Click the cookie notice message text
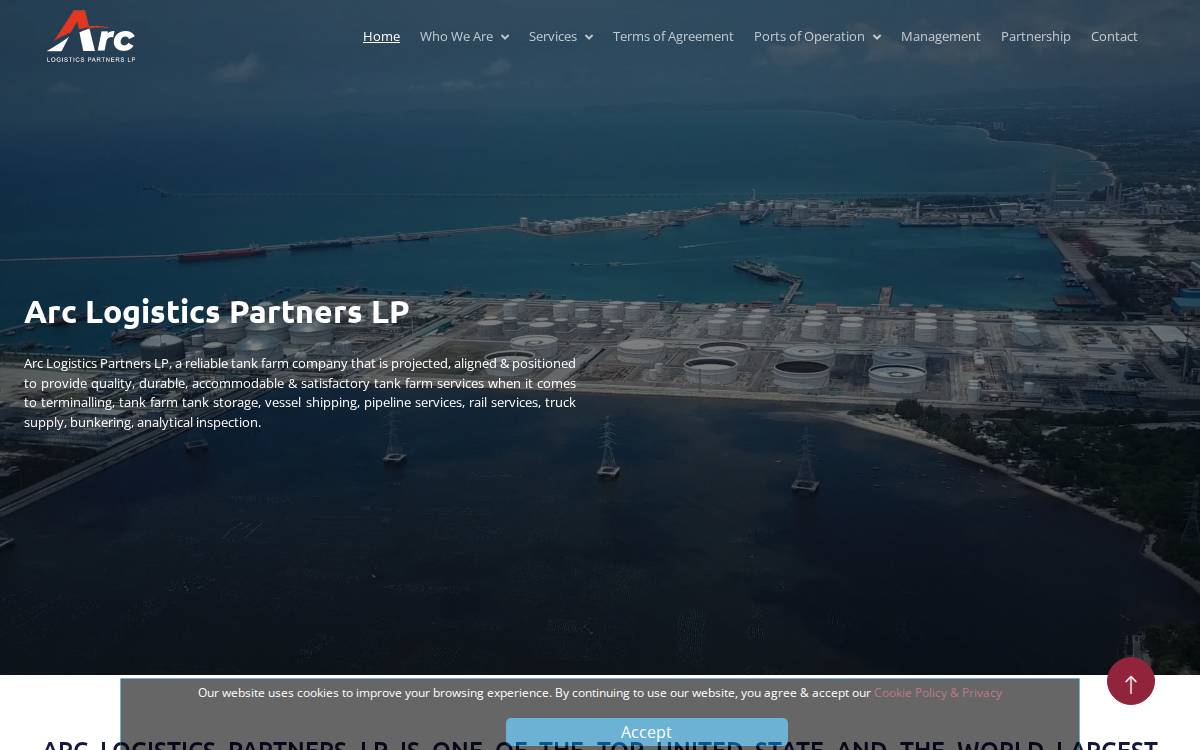The height and width of the screenshot is (750, 1200). (x=534, y=692)
